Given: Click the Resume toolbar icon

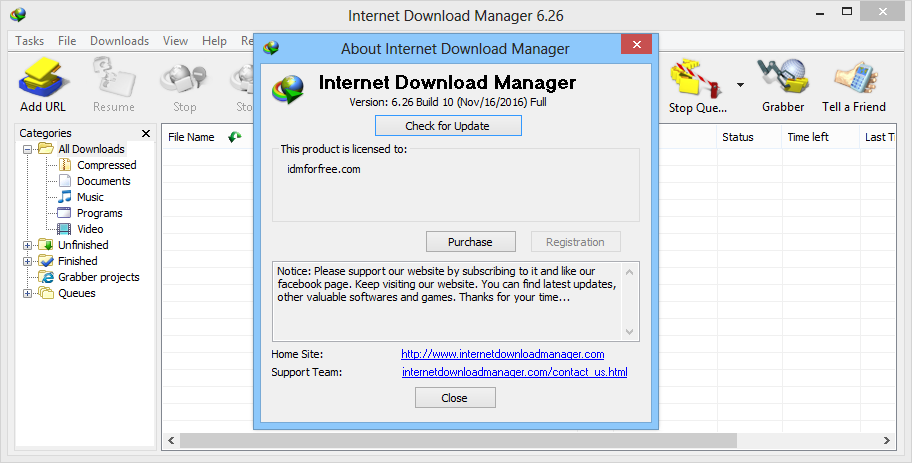Looking at the screenshot, I should point(113,85).
